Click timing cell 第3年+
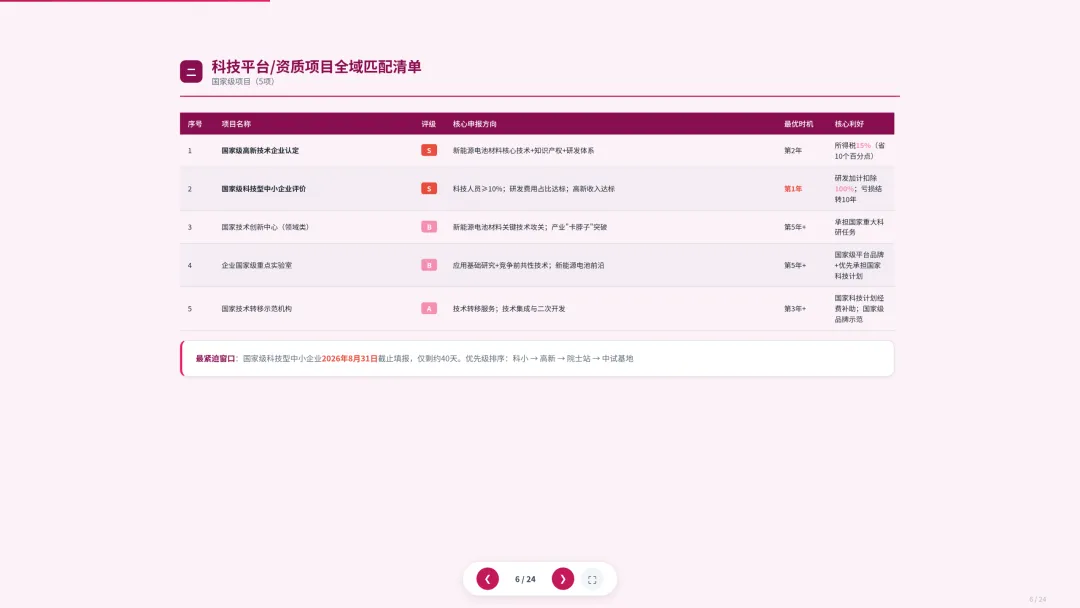The width and height of the screenshot is (1080, 608). (x=795, y=308)
